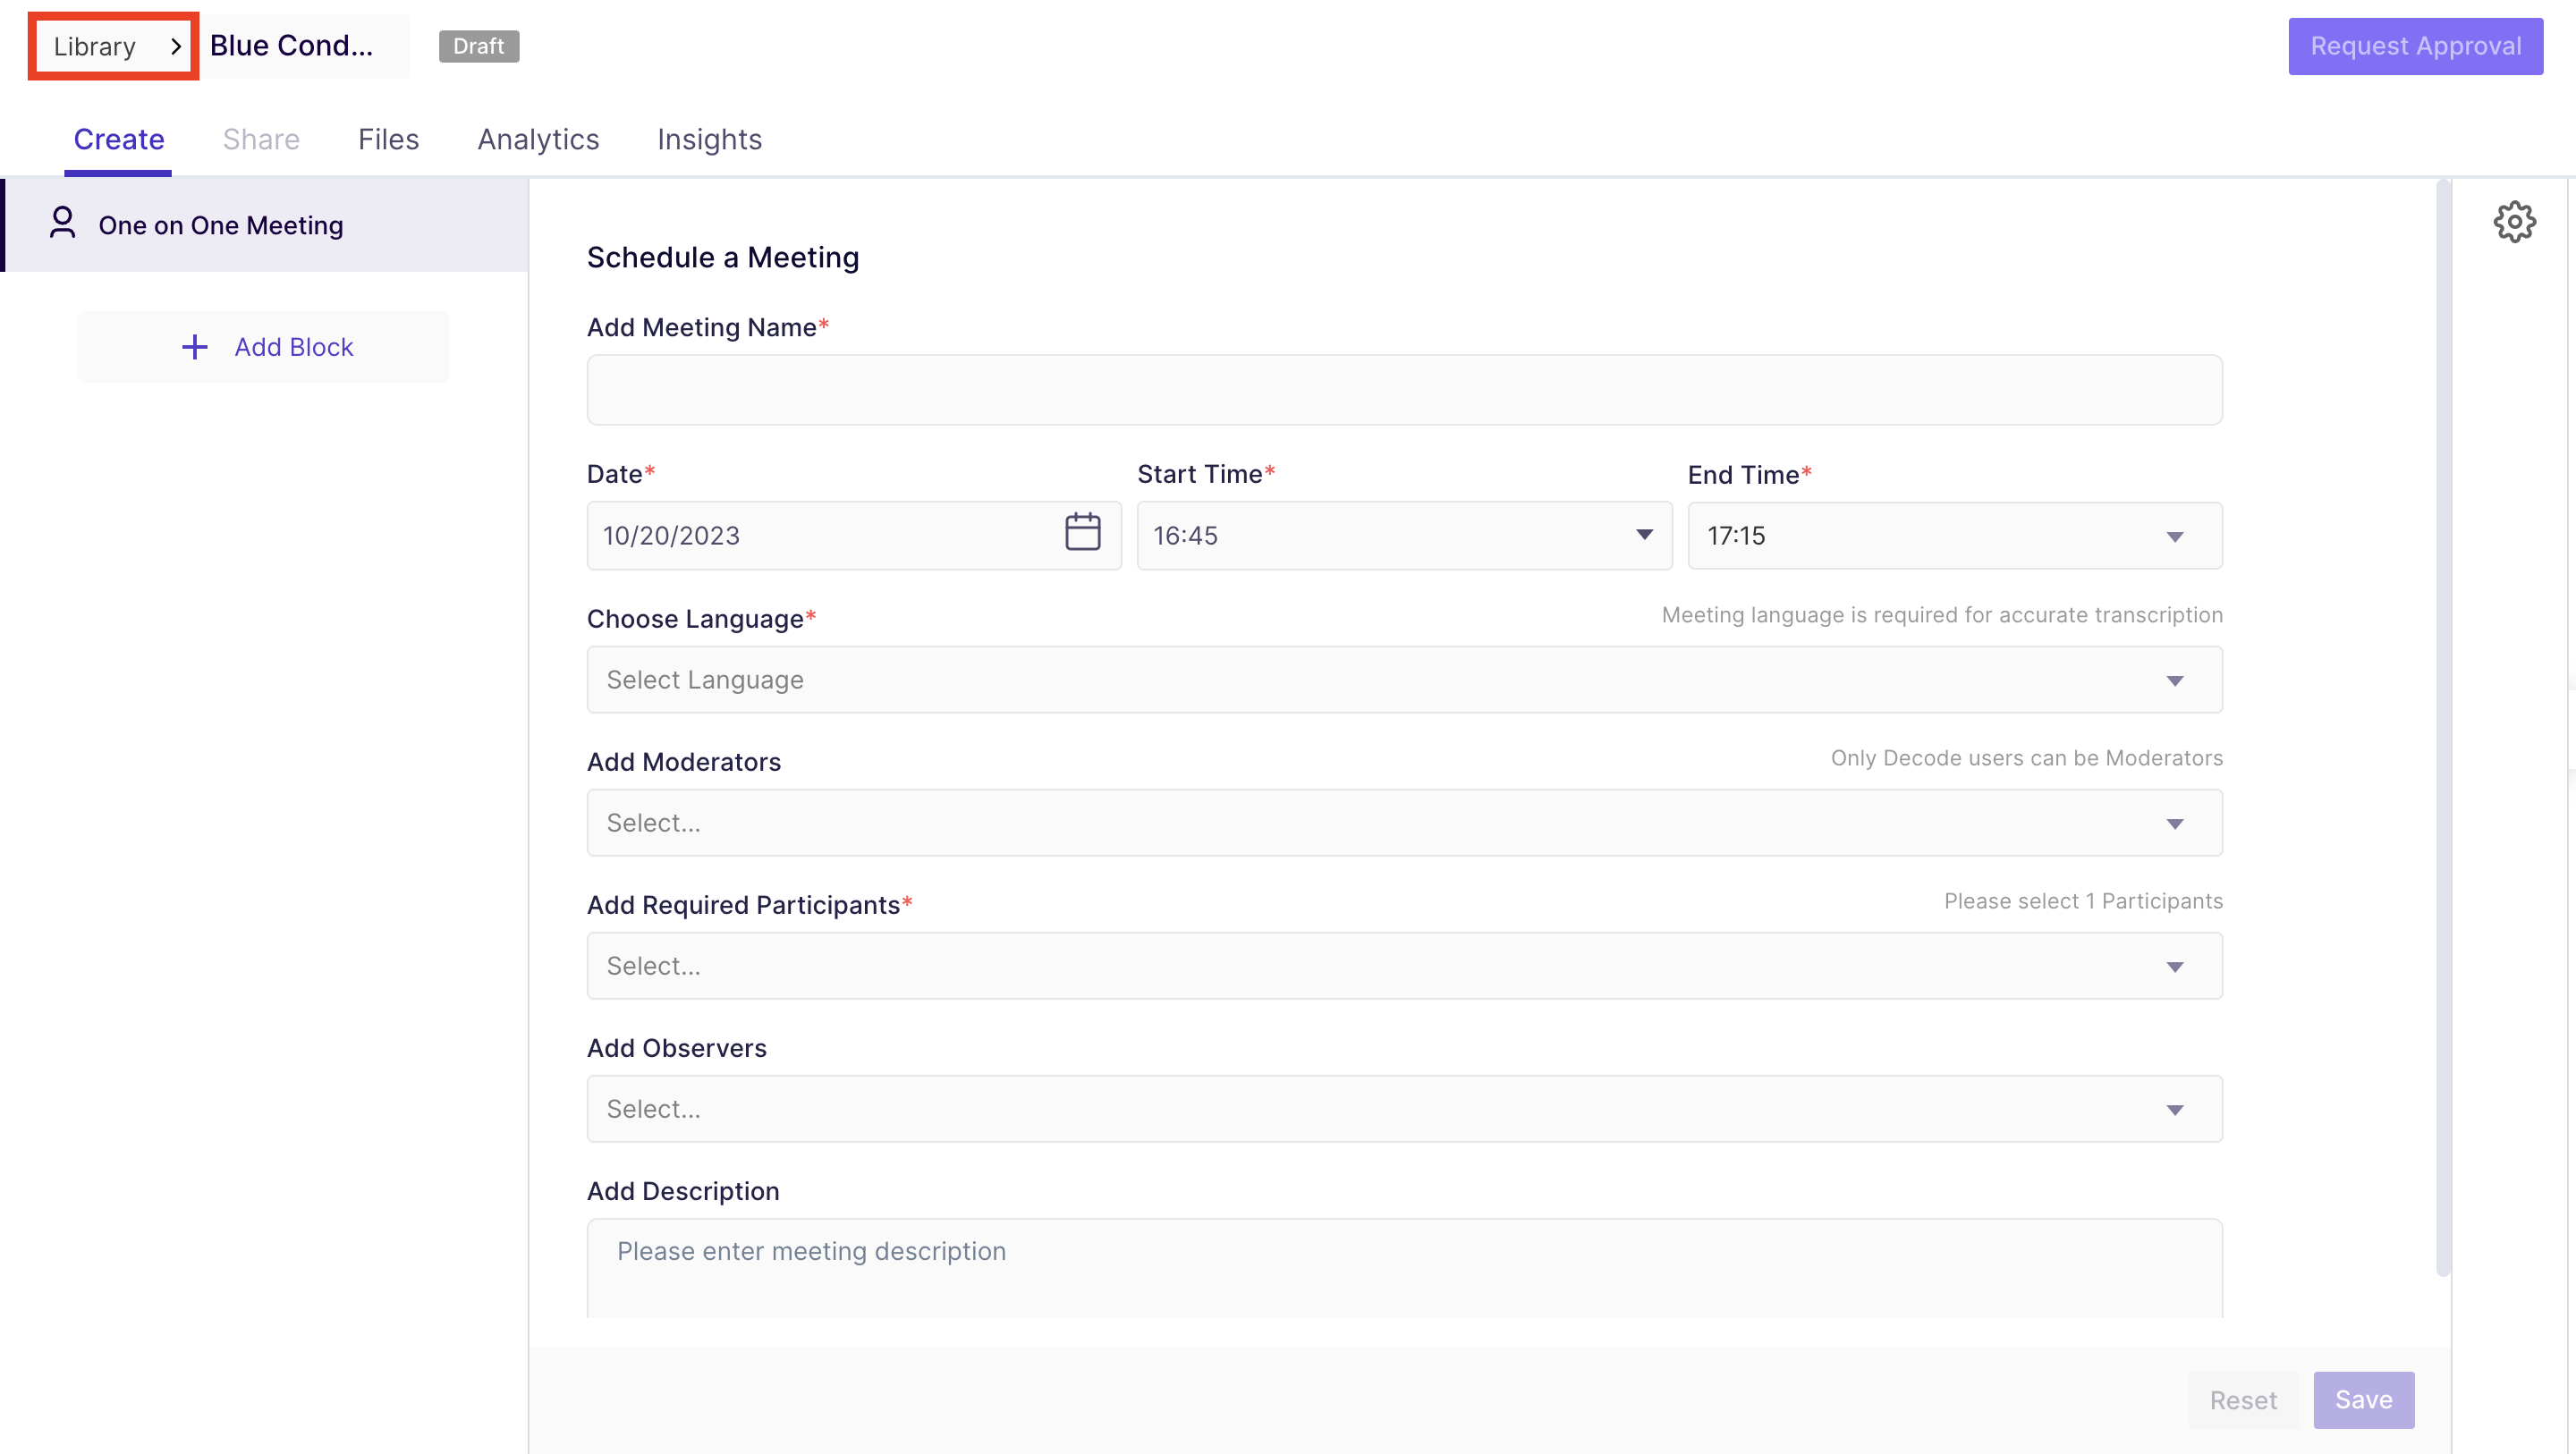Click the breadcrumb chevron after Library
Screen dimensions: 2576x1454
pyautogui.click(x=175, y=46)
